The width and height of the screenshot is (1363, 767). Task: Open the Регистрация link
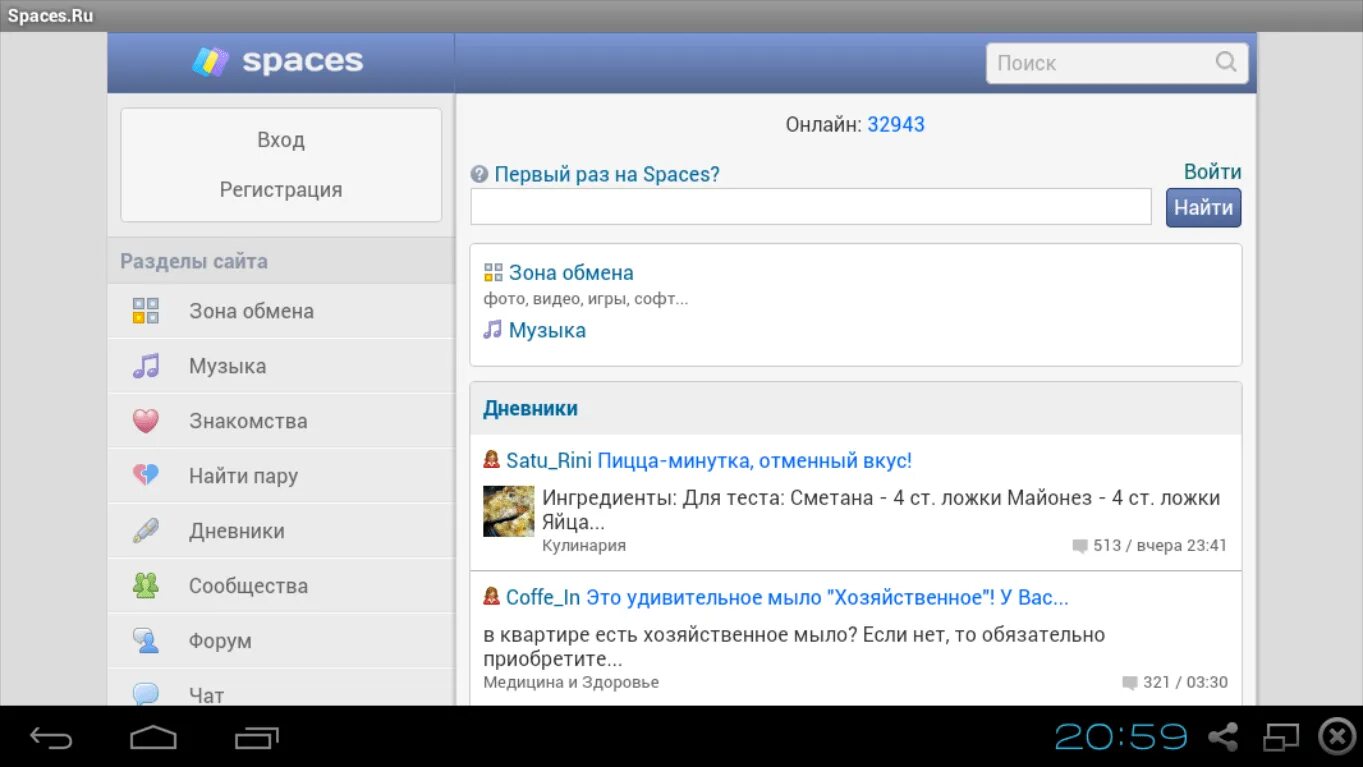click(281, 190)
